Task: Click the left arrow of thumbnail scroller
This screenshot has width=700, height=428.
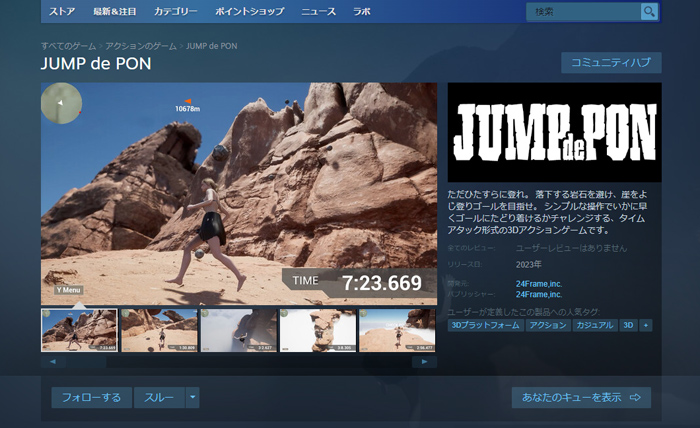Action: coord(53,362)
